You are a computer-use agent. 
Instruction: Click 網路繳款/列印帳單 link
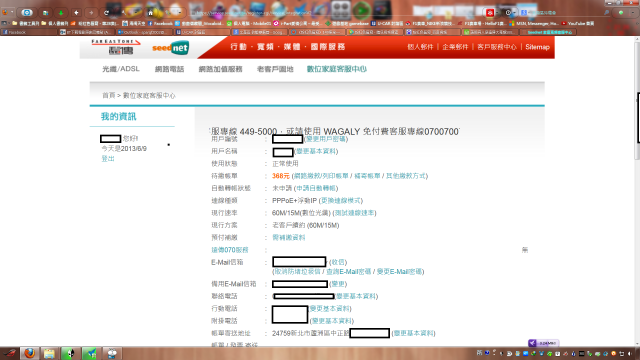pos(321,176)
